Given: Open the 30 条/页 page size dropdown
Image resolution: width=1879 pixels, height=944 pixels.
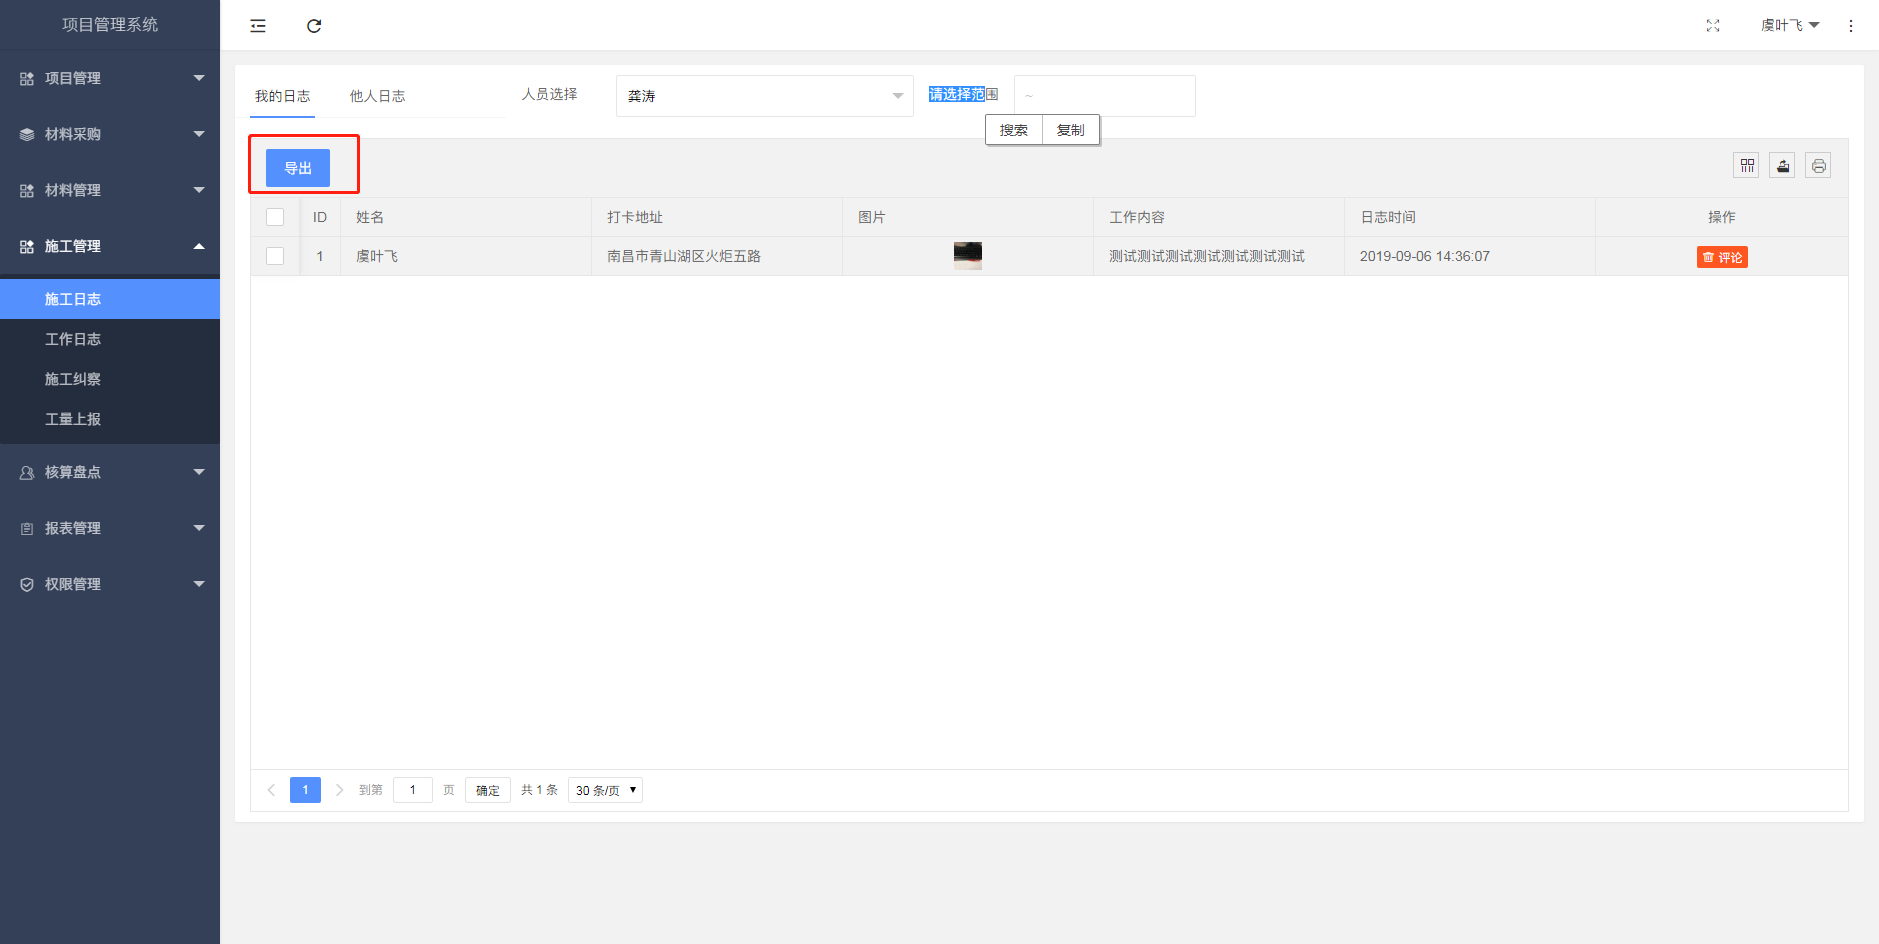Looking at the screenshot, I should (605, 790).
